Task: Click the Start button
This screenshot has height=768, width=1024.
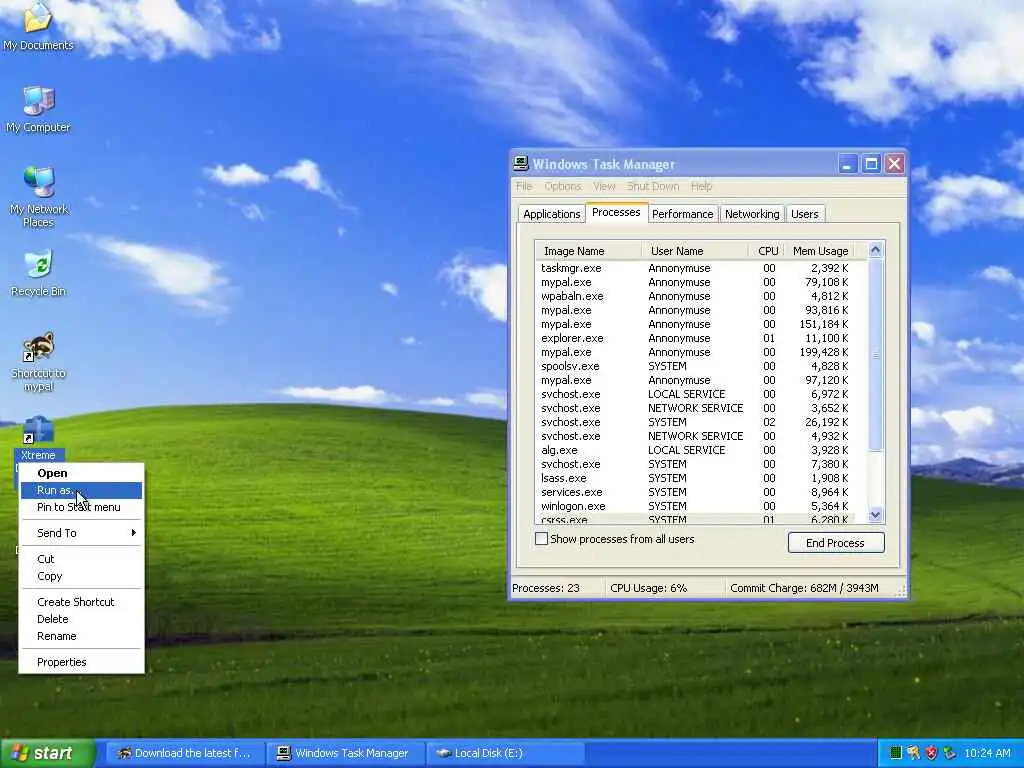Action: 47,753
